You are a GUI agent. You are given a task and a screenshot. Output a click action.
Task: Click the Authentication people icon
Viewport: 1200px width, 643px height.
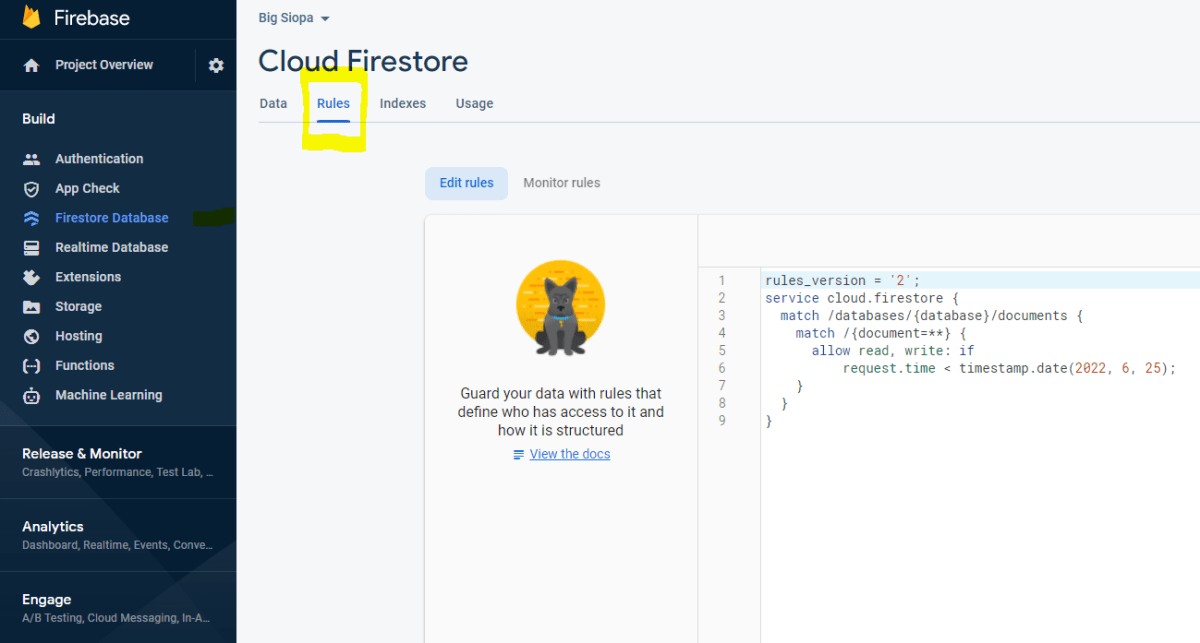point(32,159)
